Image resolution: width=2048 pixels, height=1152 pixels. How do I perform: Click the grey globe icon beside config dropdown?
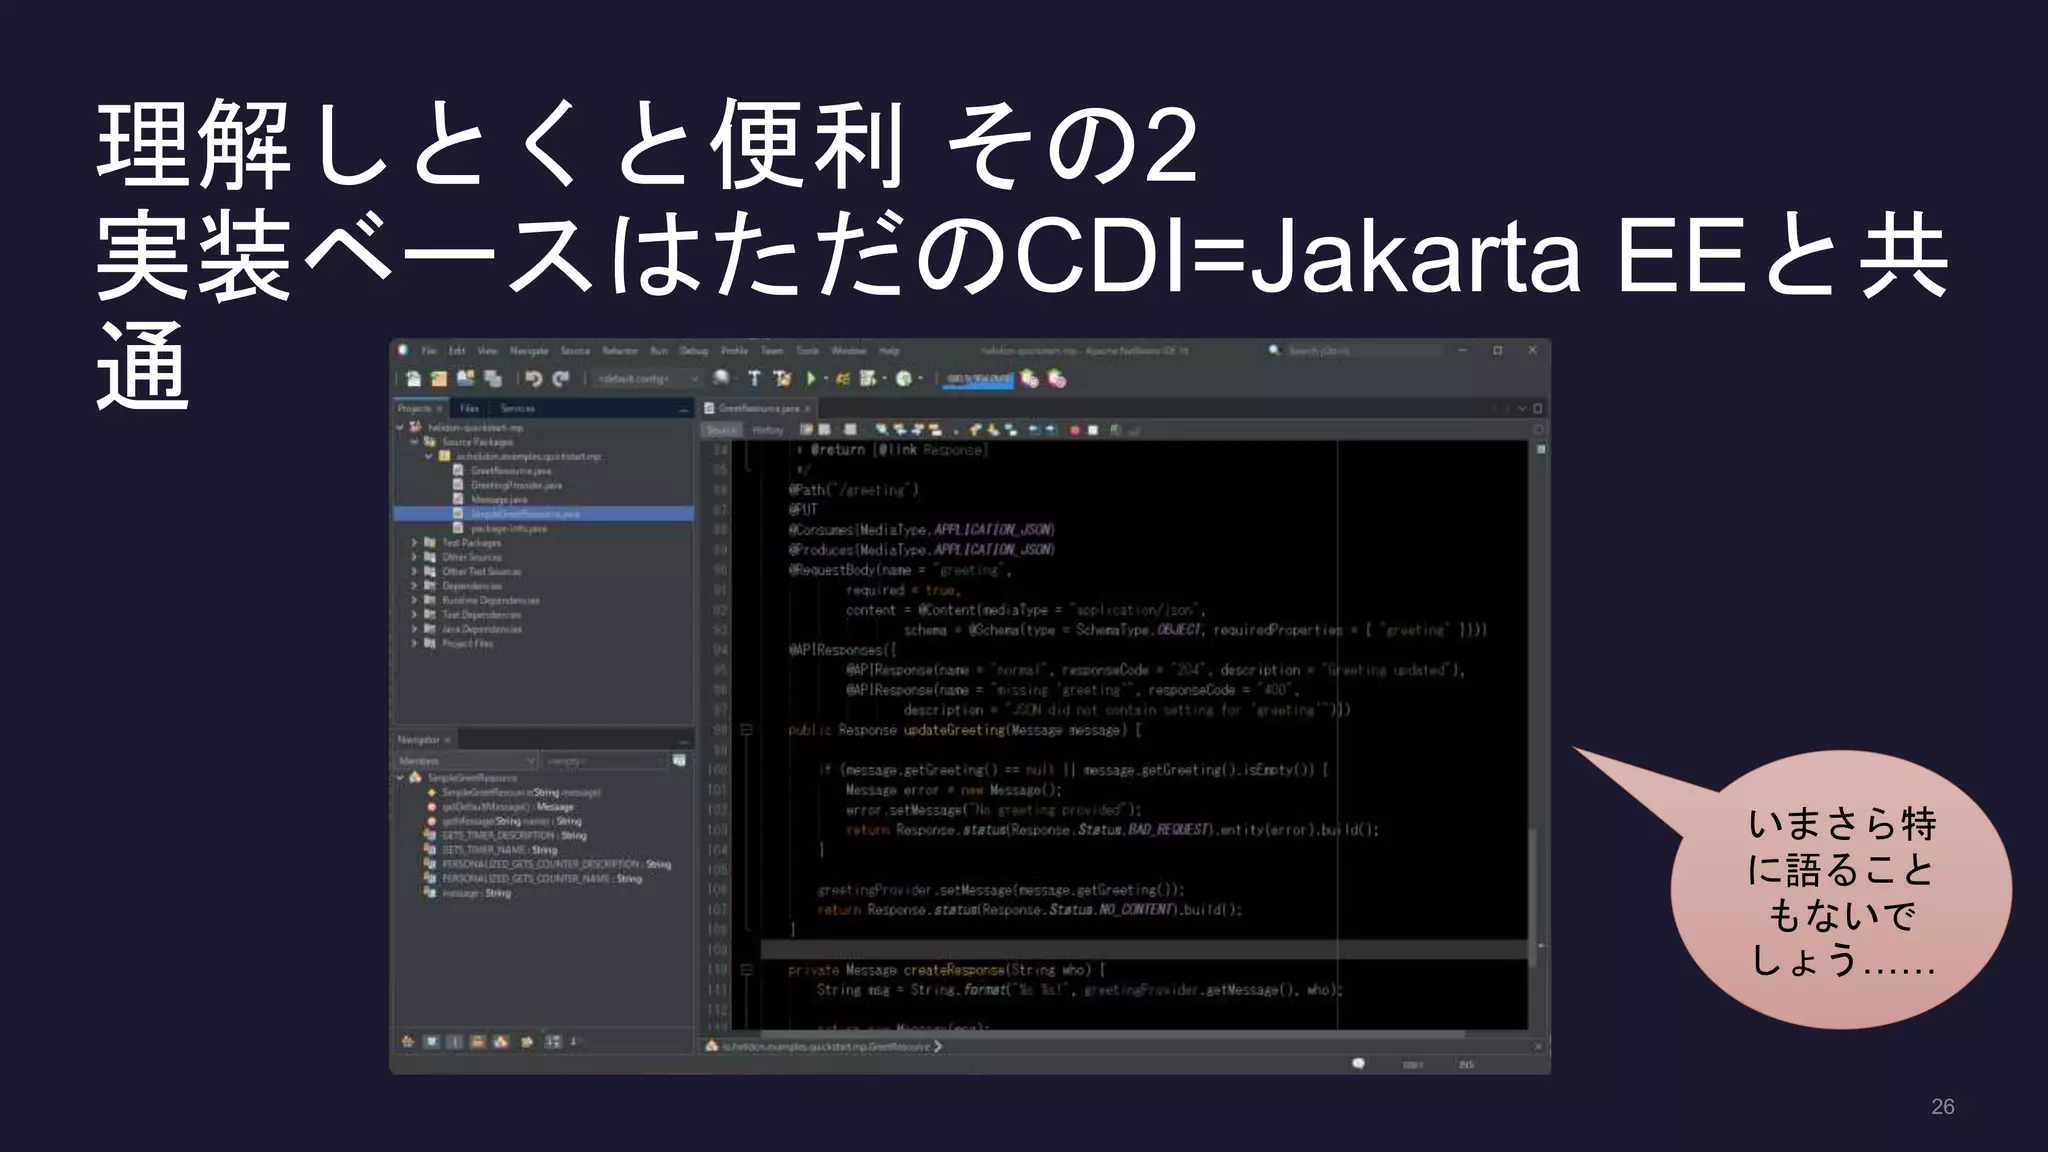[x=721, y=379]
